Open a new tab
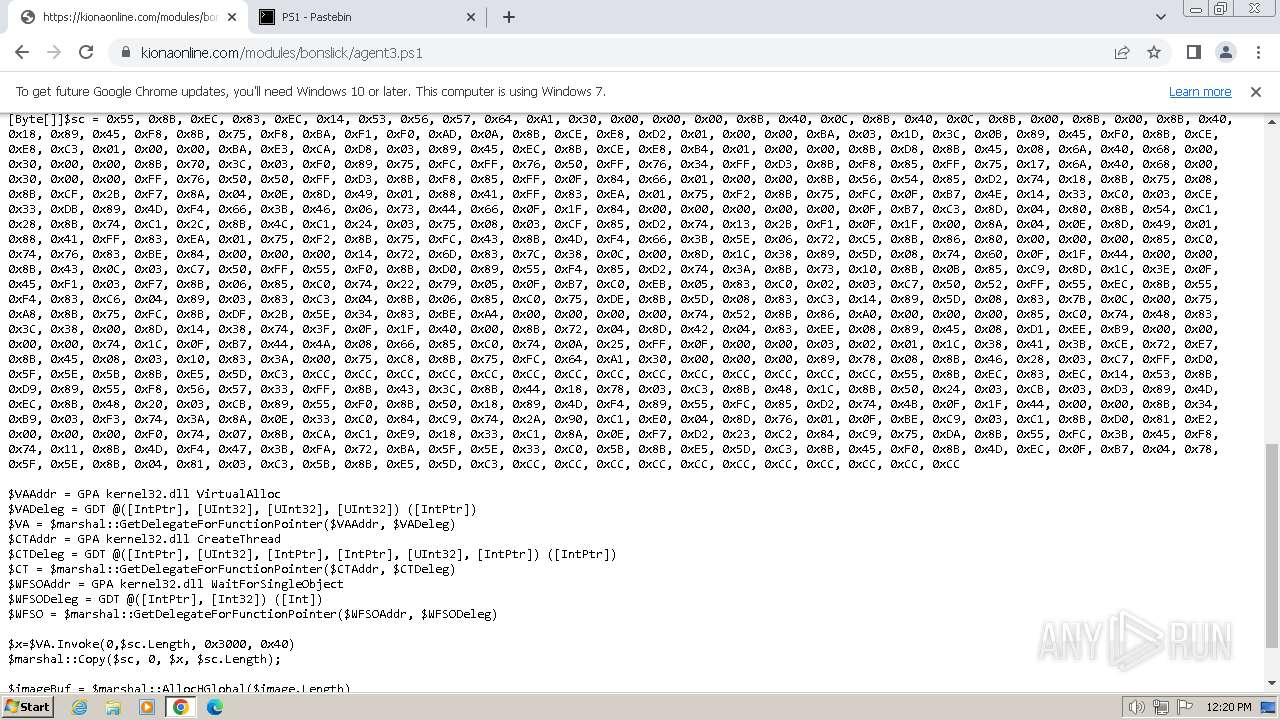The width and height of the screenshot is (1280, 720). 509,17
